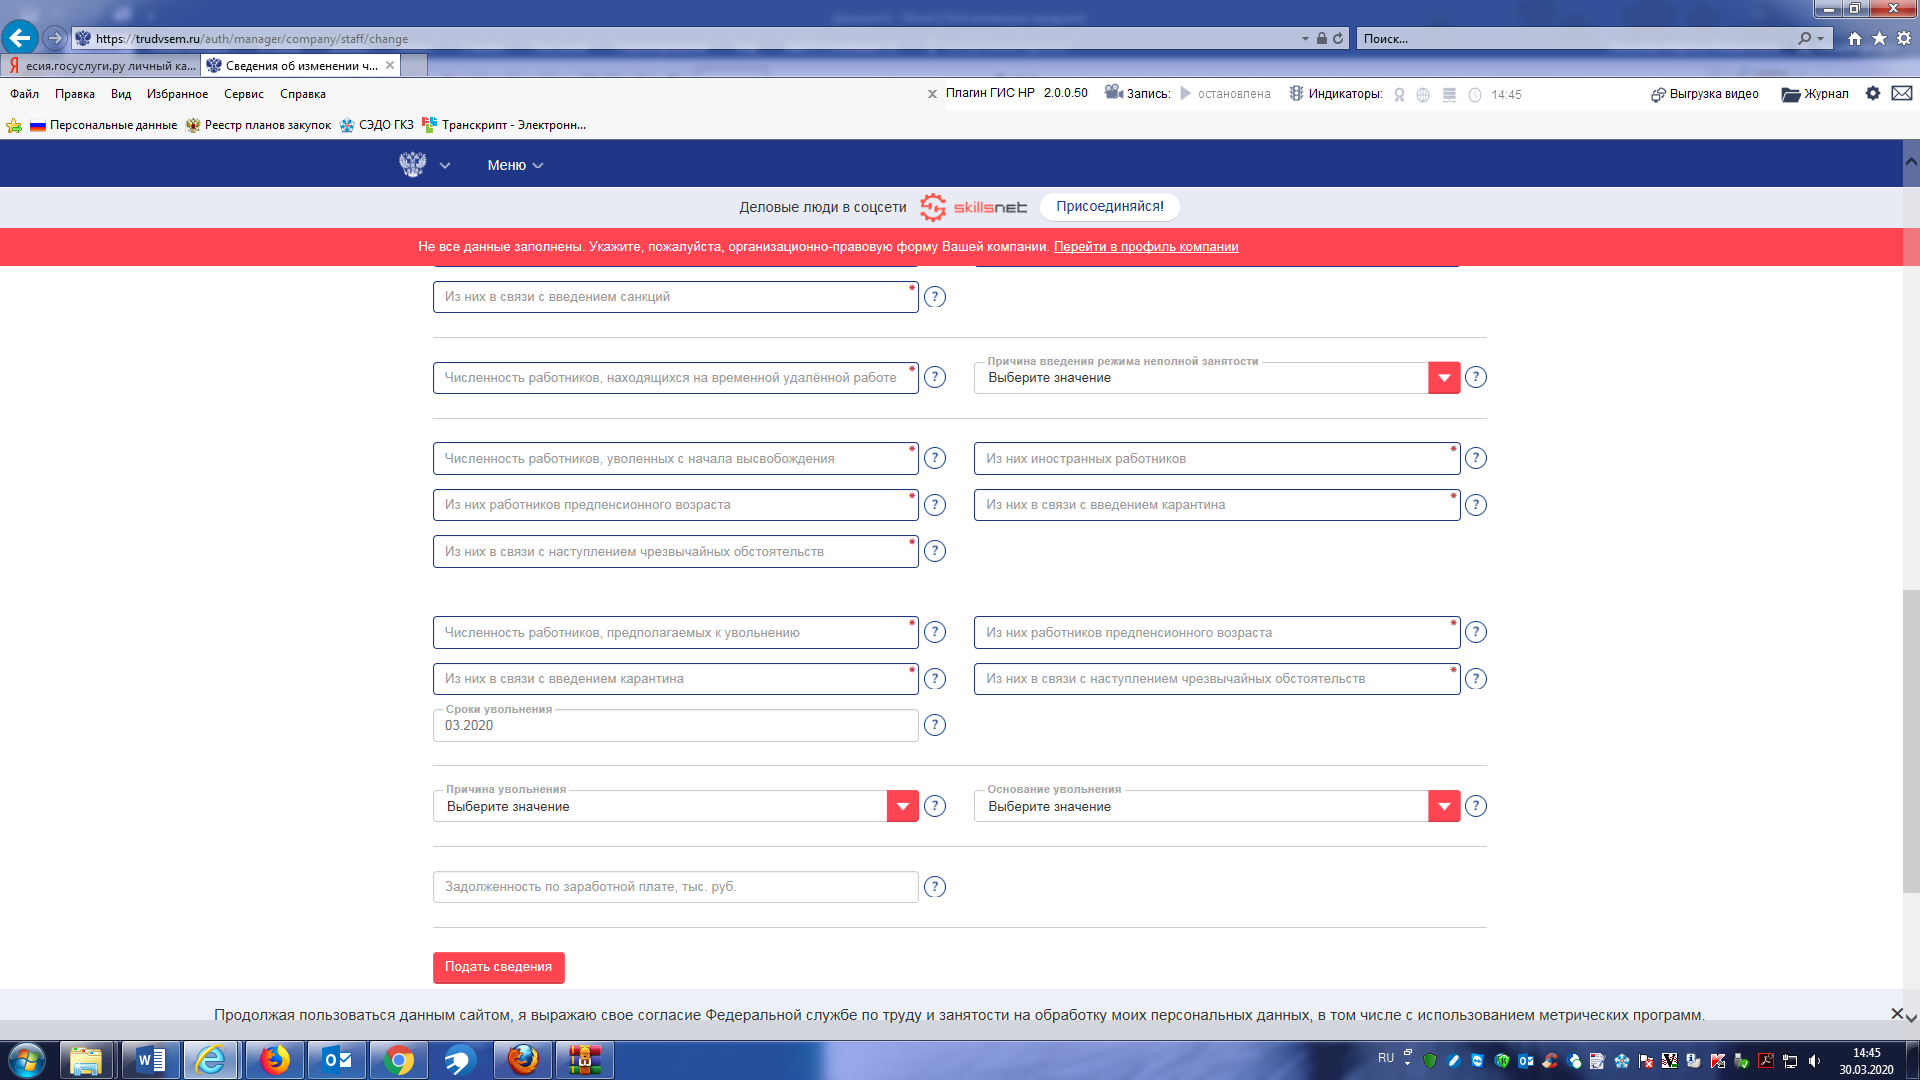Click the recording play button next to 'Запись'
Image resolution: width=1920 pixels, height=1080 pixels.
[x=1186, y=93]
